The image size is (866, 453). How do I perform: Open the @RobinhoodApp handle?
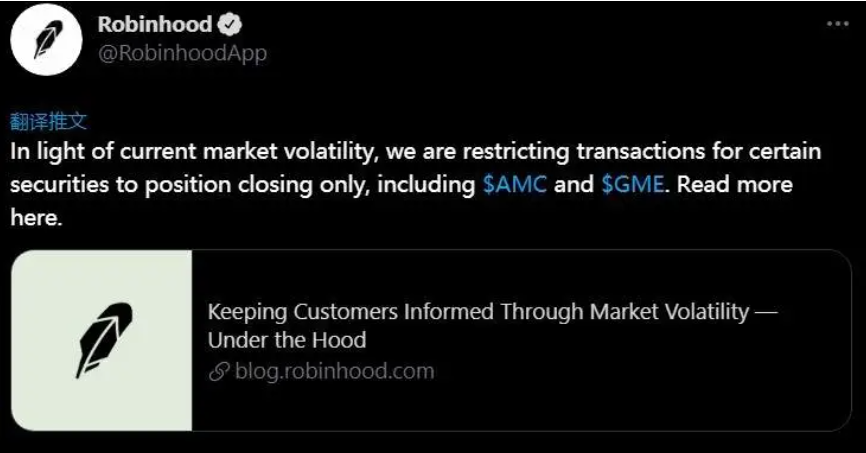(182, 54)
